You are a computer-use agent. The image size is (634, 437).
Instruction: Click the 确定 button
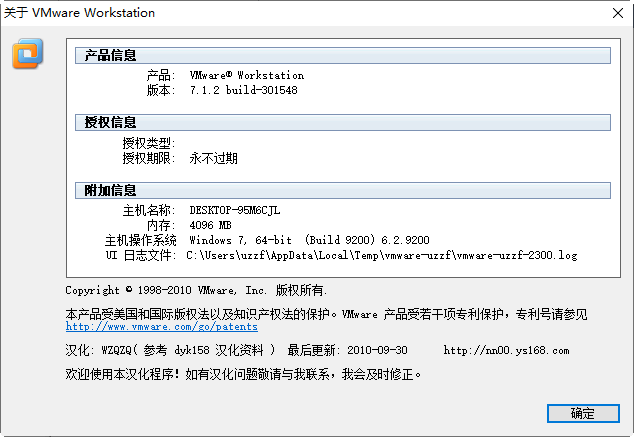583,413
